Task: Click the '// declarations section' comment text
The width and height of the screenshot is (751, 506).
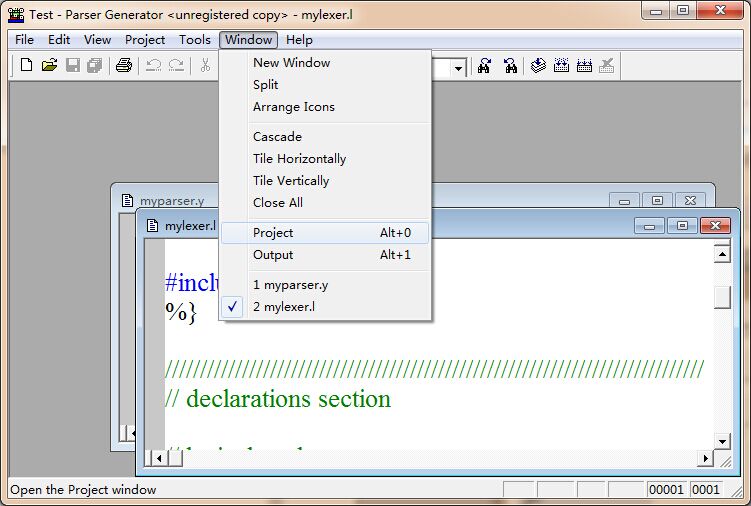Action: click(278, 399)
